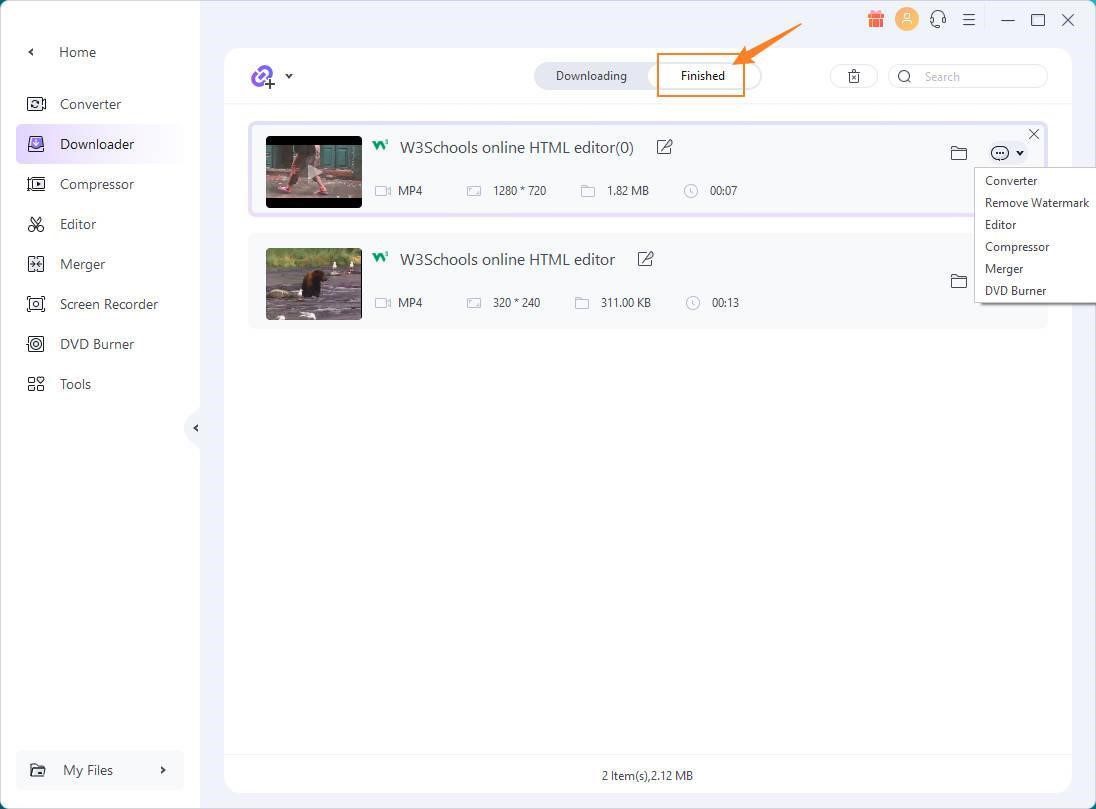Play the first W3Schools video thumbnail
1096x809 pixels.
(x=313, y=171)
